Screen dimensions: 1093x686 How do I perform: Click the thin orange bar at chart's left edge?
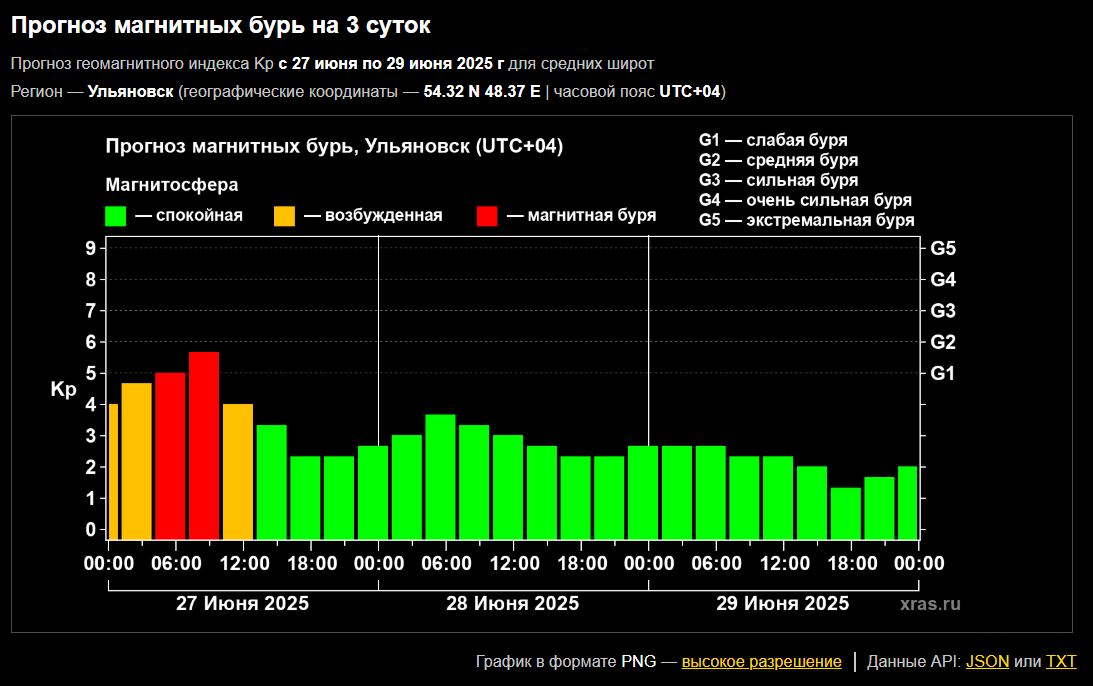point(113,471)
